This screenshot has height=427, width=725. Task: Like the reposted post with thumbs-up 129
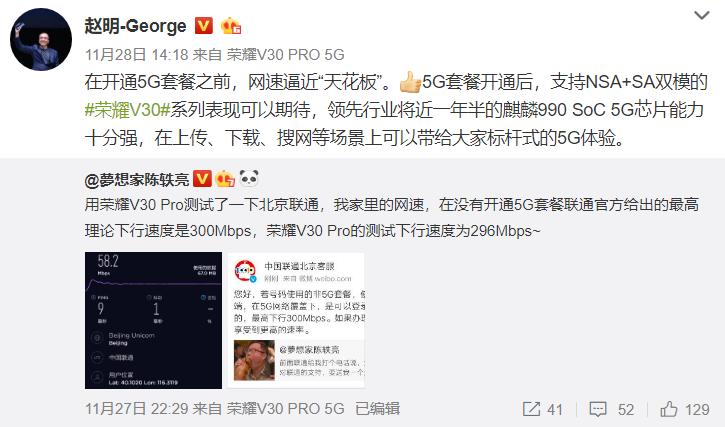[x=669, y=409]
